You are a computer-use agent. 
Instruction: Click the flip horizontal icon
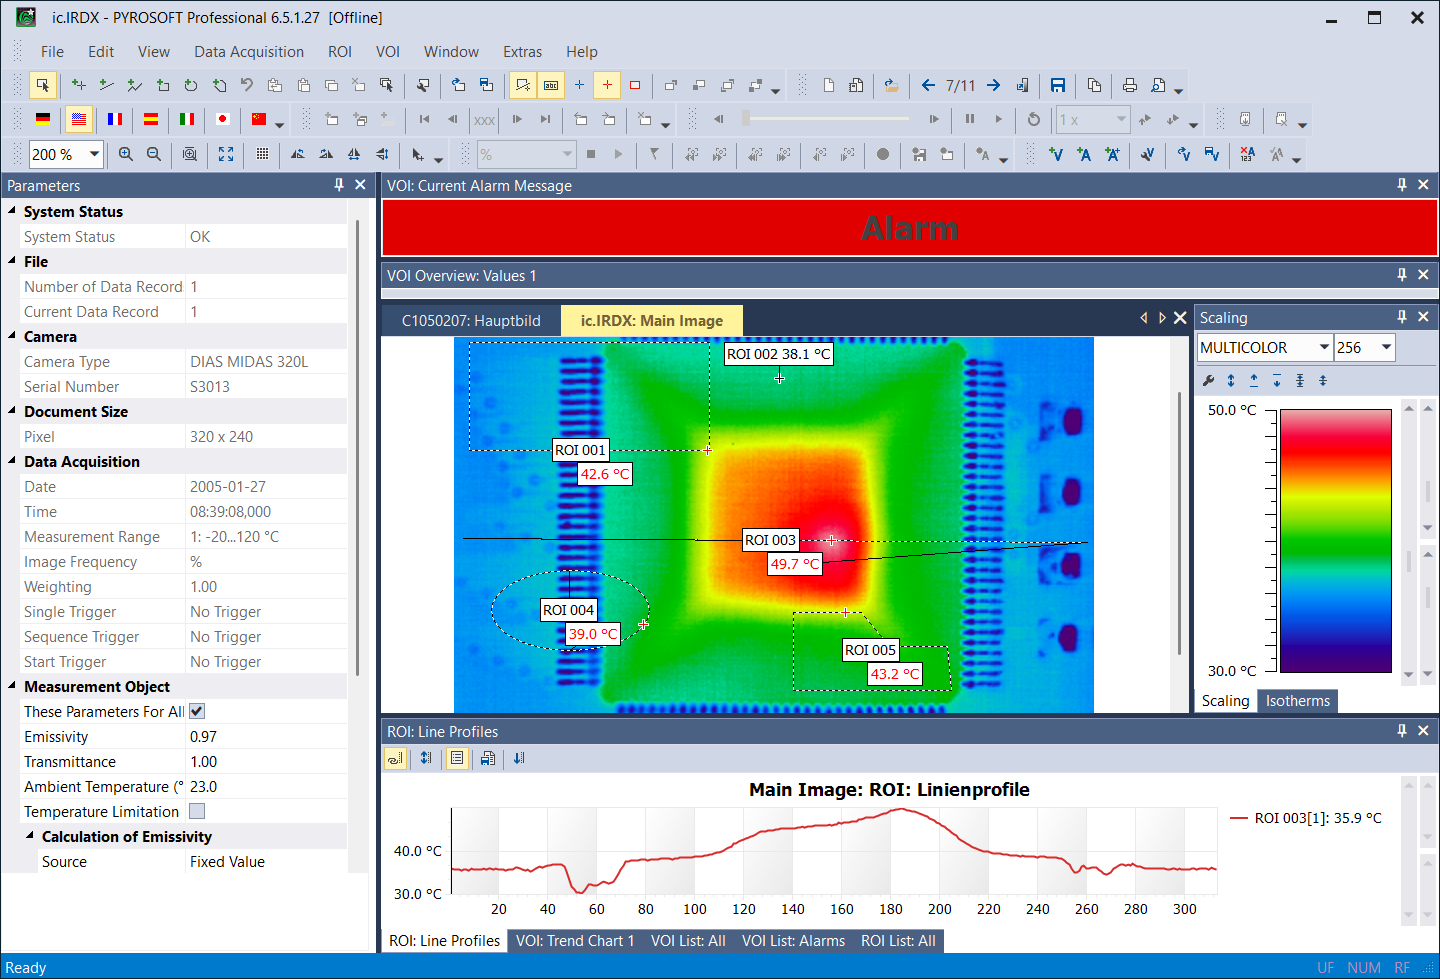354,154
